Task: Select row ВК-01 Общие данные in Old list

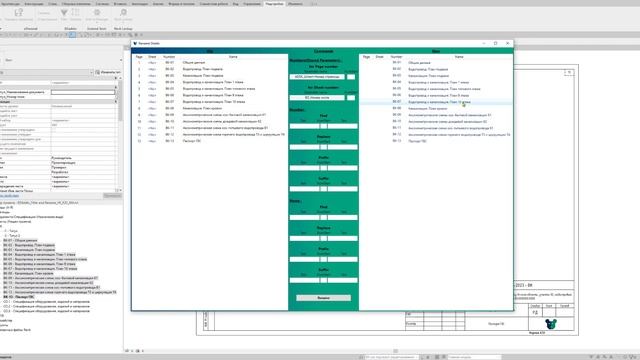Action: tap(210, 63)
